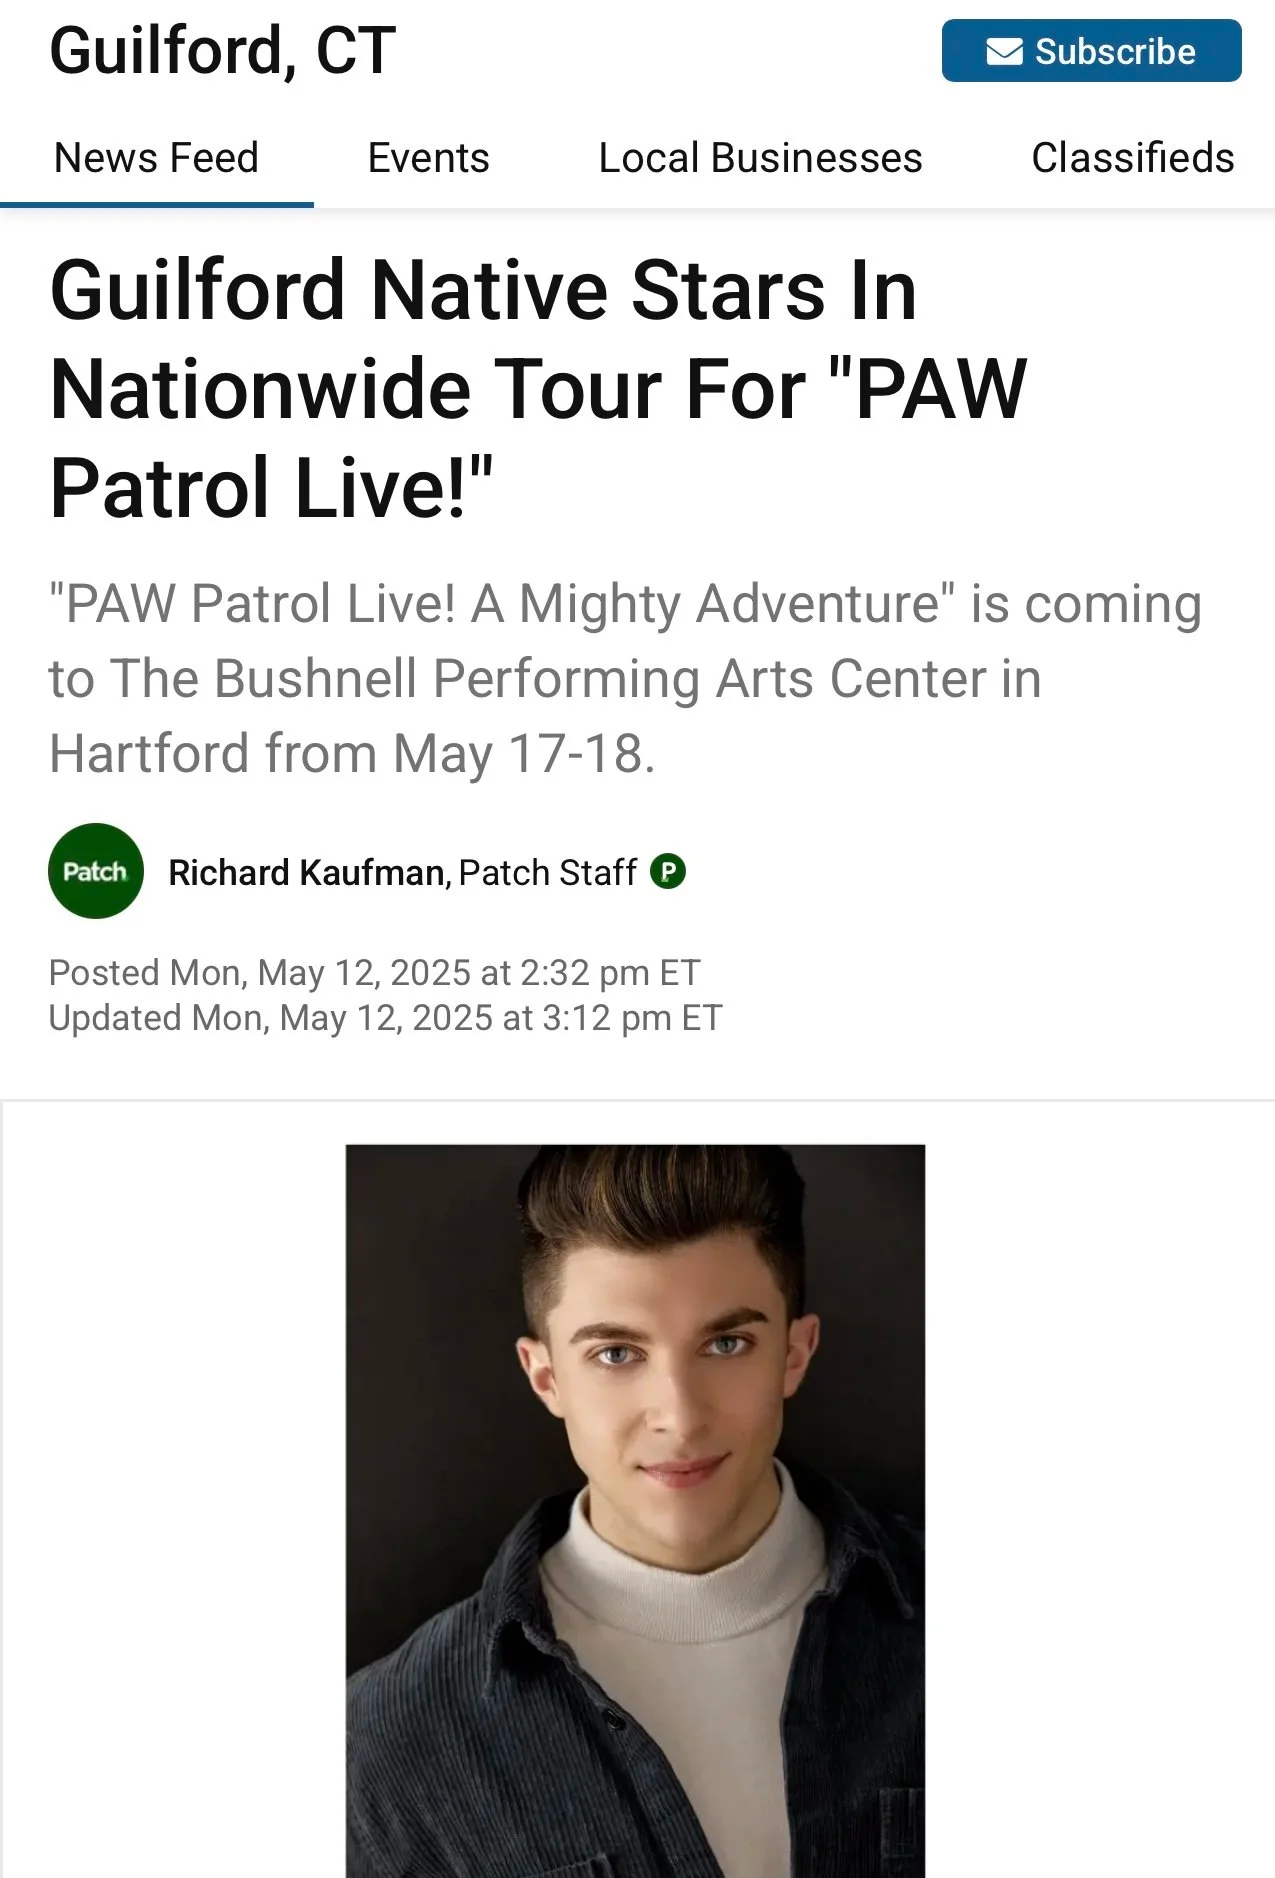1275x1878 pixels.
Task: Click the blue underline of News Feed tab
Action: tap(157, 205)
